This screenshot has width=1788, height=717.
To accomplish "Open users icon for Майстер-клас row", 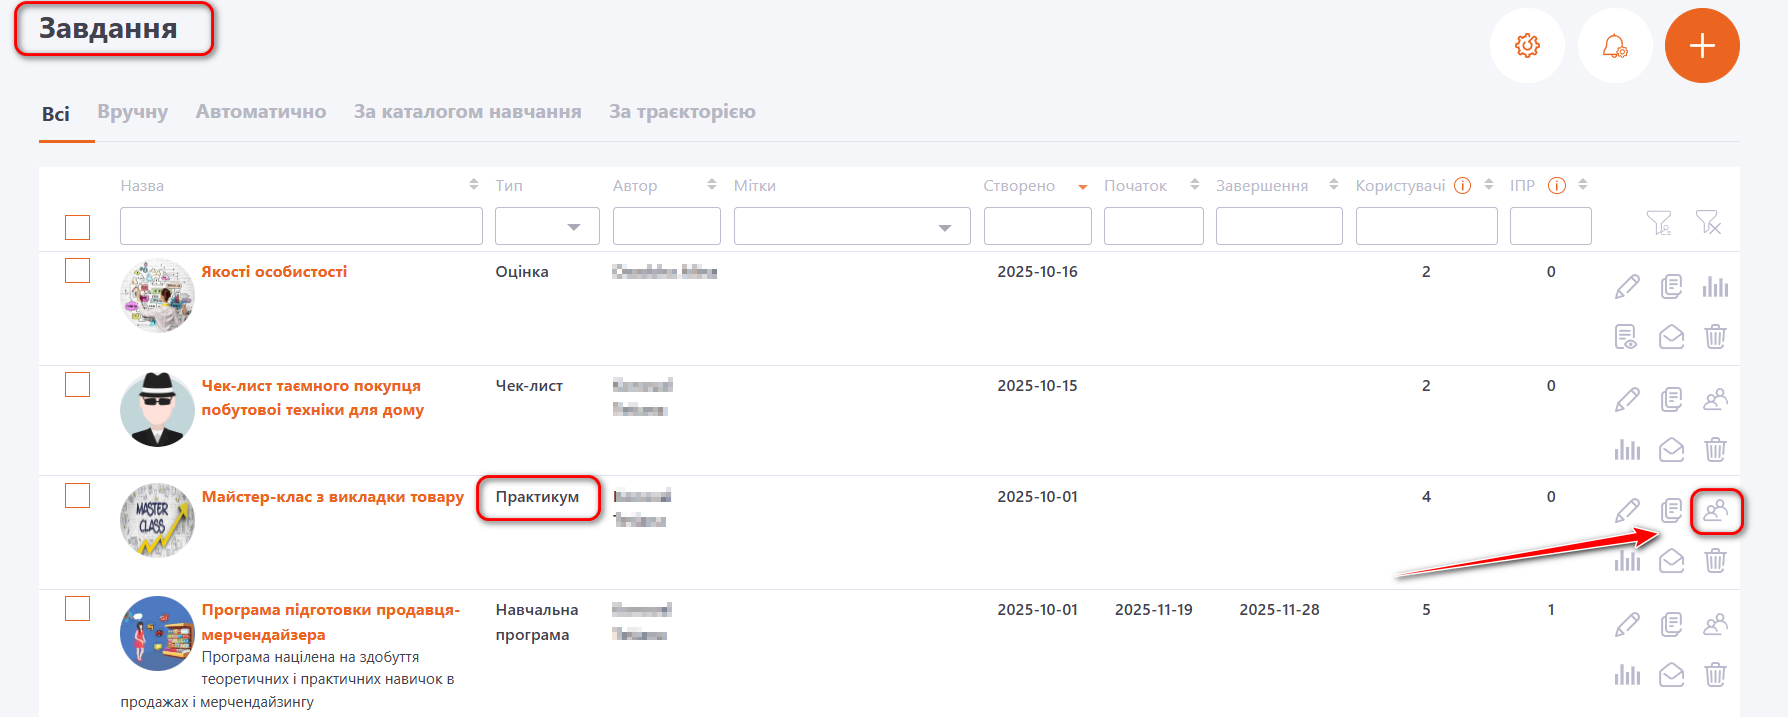I will (1715, 511).
